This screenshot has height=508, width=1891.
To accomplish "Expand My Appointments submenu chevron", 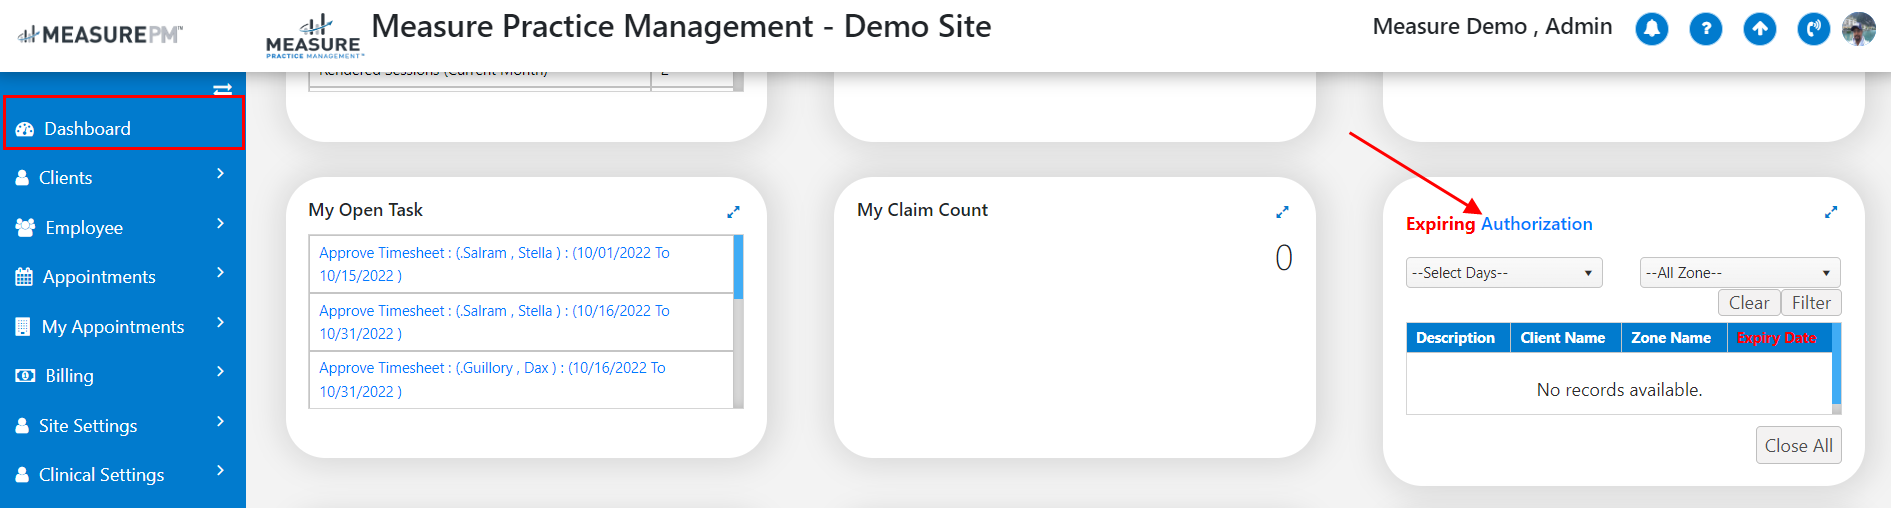I will pyautogui.click(x=220, y=323).
